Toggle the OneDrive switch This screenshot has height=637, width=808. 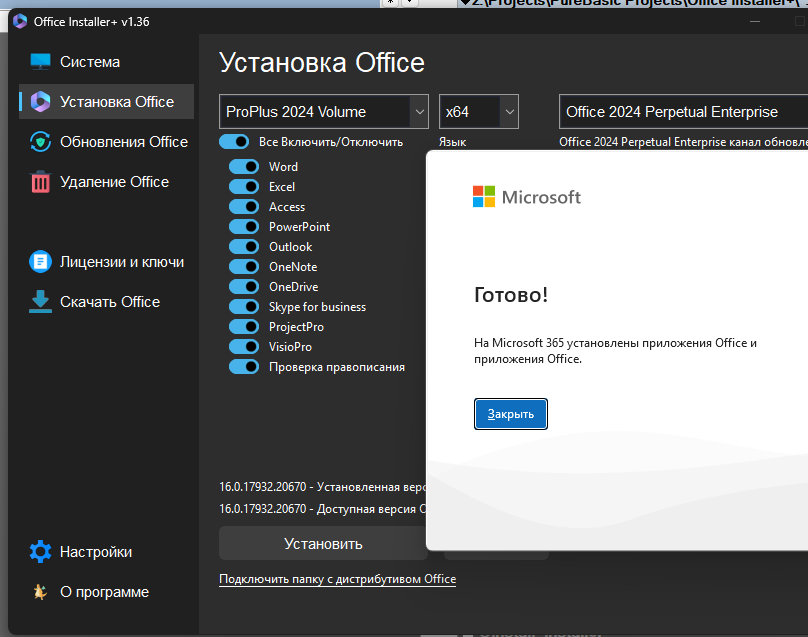coord(244,287)
